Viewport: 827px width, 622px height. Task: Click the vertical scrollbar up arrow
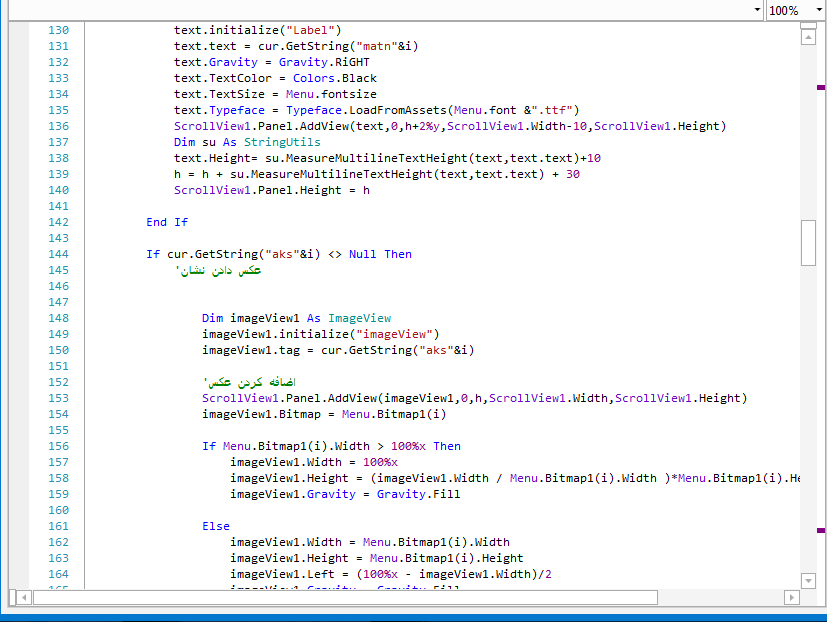808,36
